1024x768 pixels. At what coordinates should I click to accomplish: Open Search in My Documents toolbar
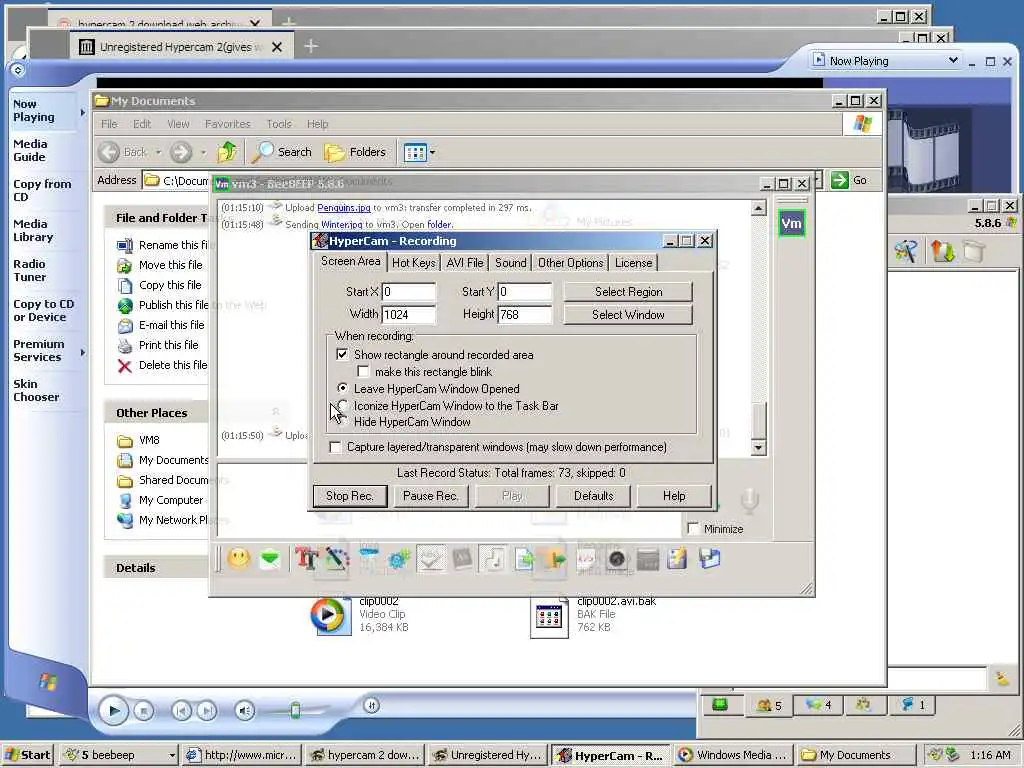pyautogui.click(x=282, y=152)
